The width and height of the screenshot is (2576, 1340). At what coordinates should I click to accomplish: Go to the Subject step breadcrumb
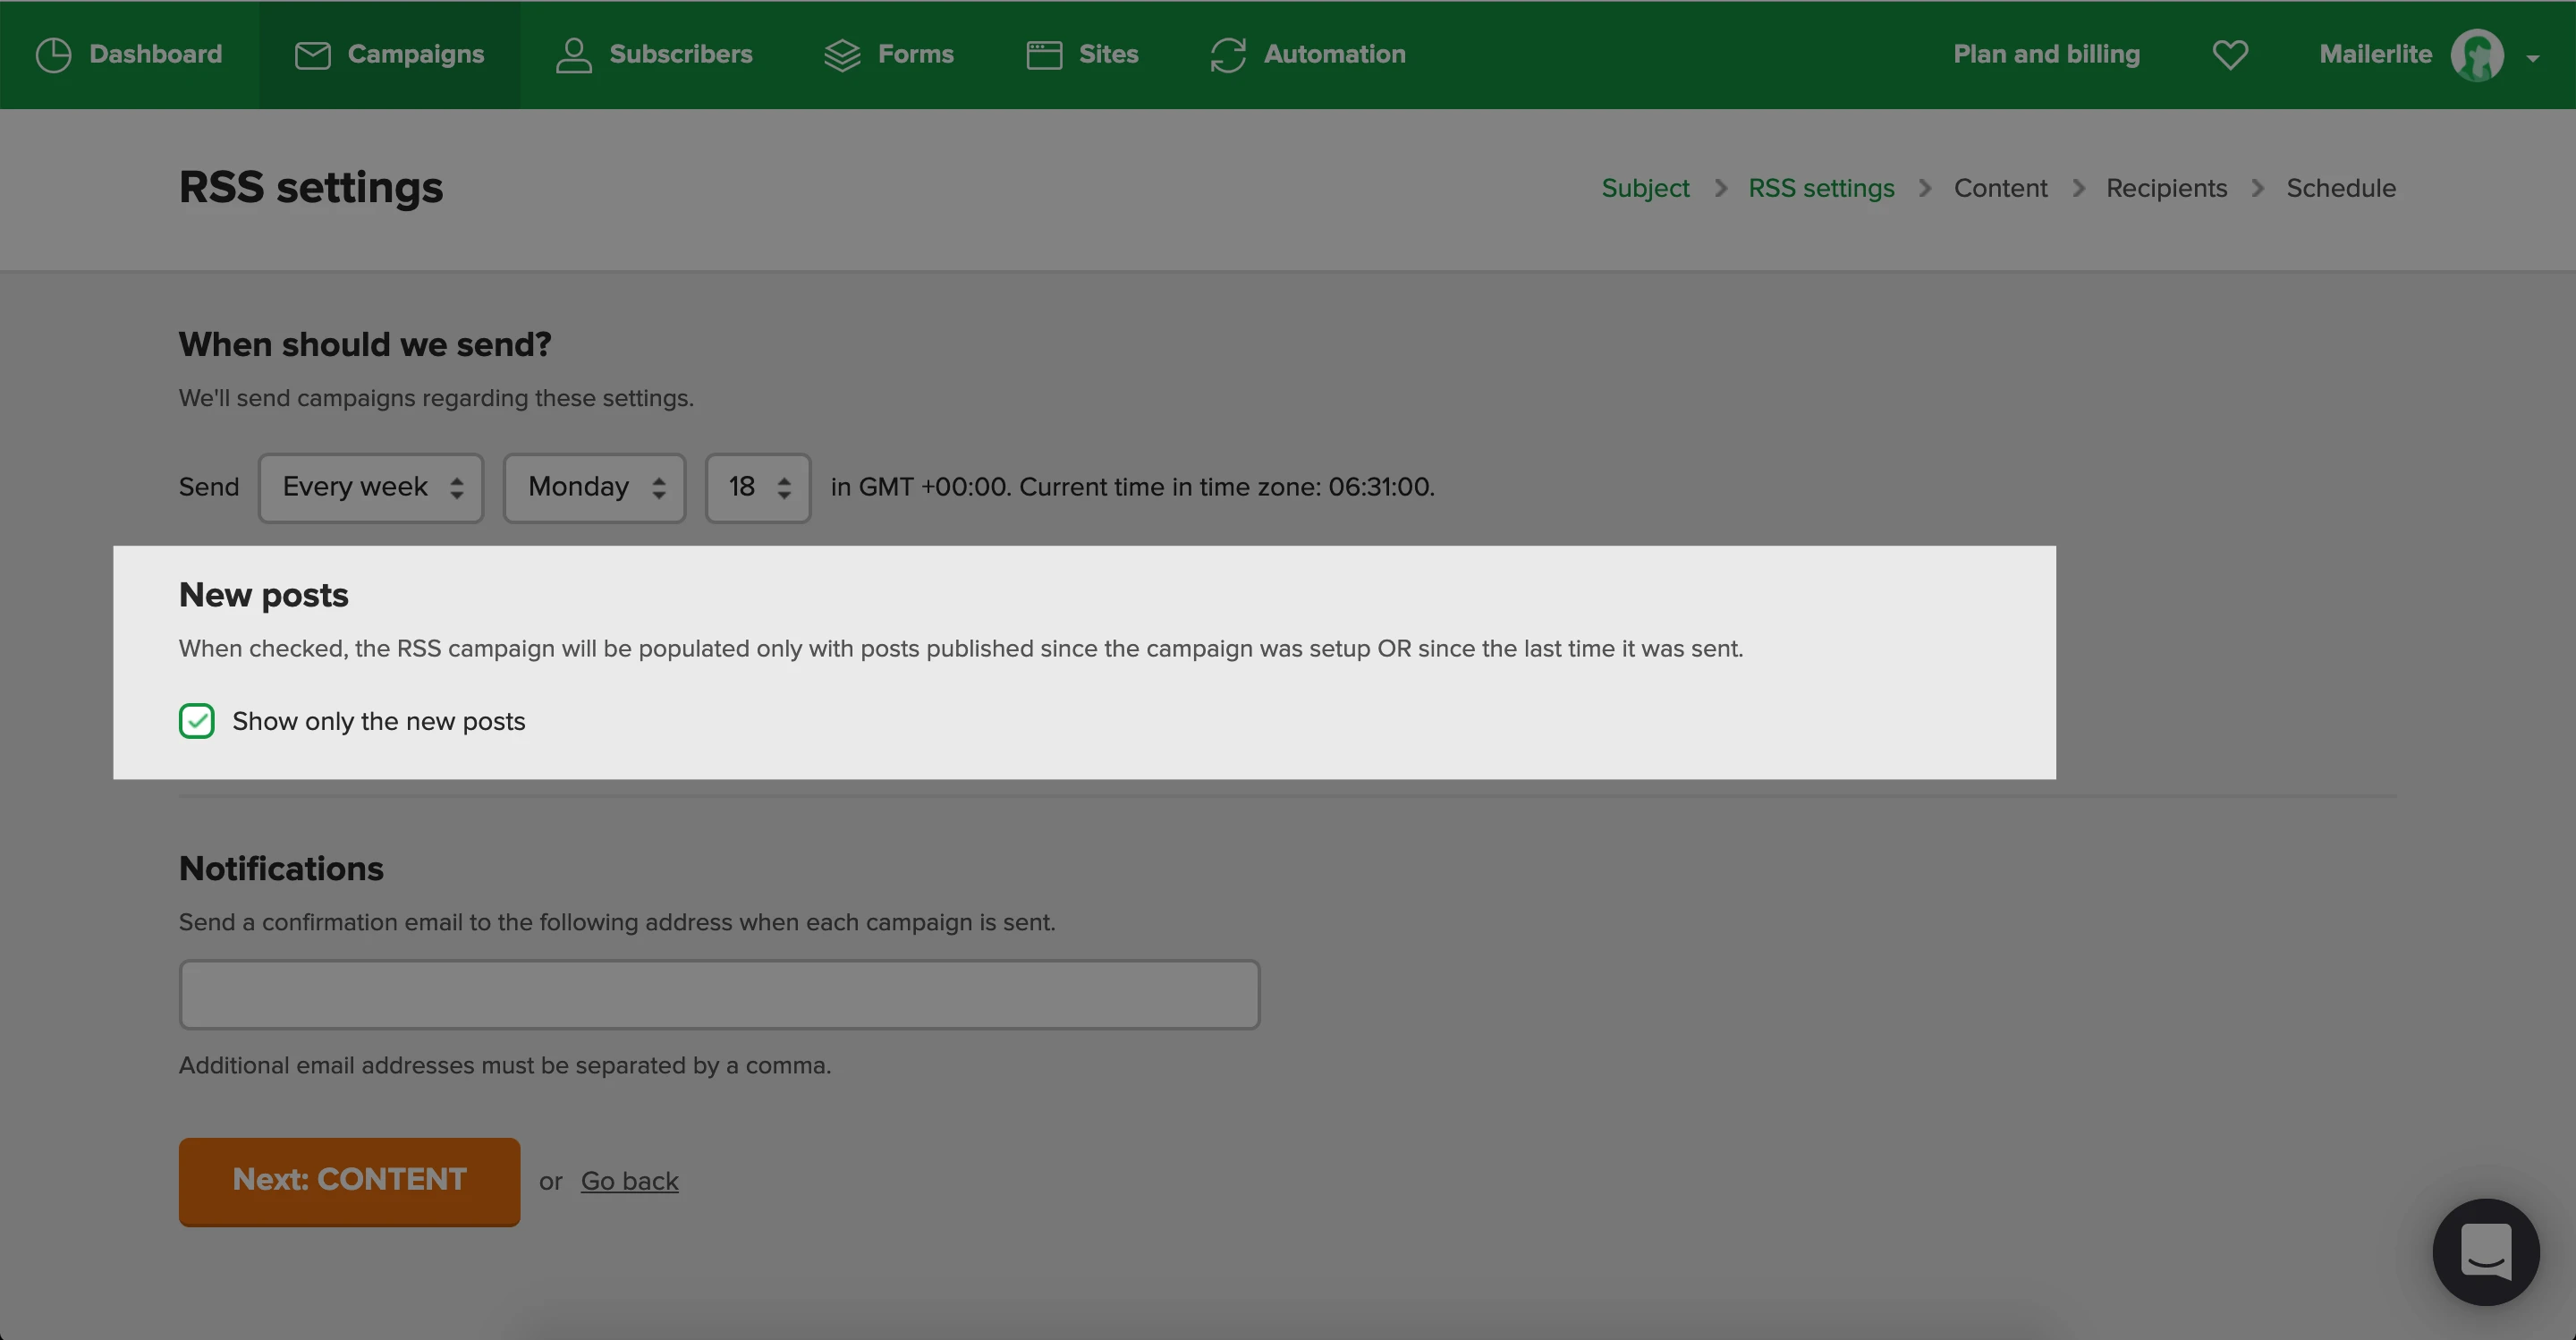pyautogui.click(x=1645, y=188)
